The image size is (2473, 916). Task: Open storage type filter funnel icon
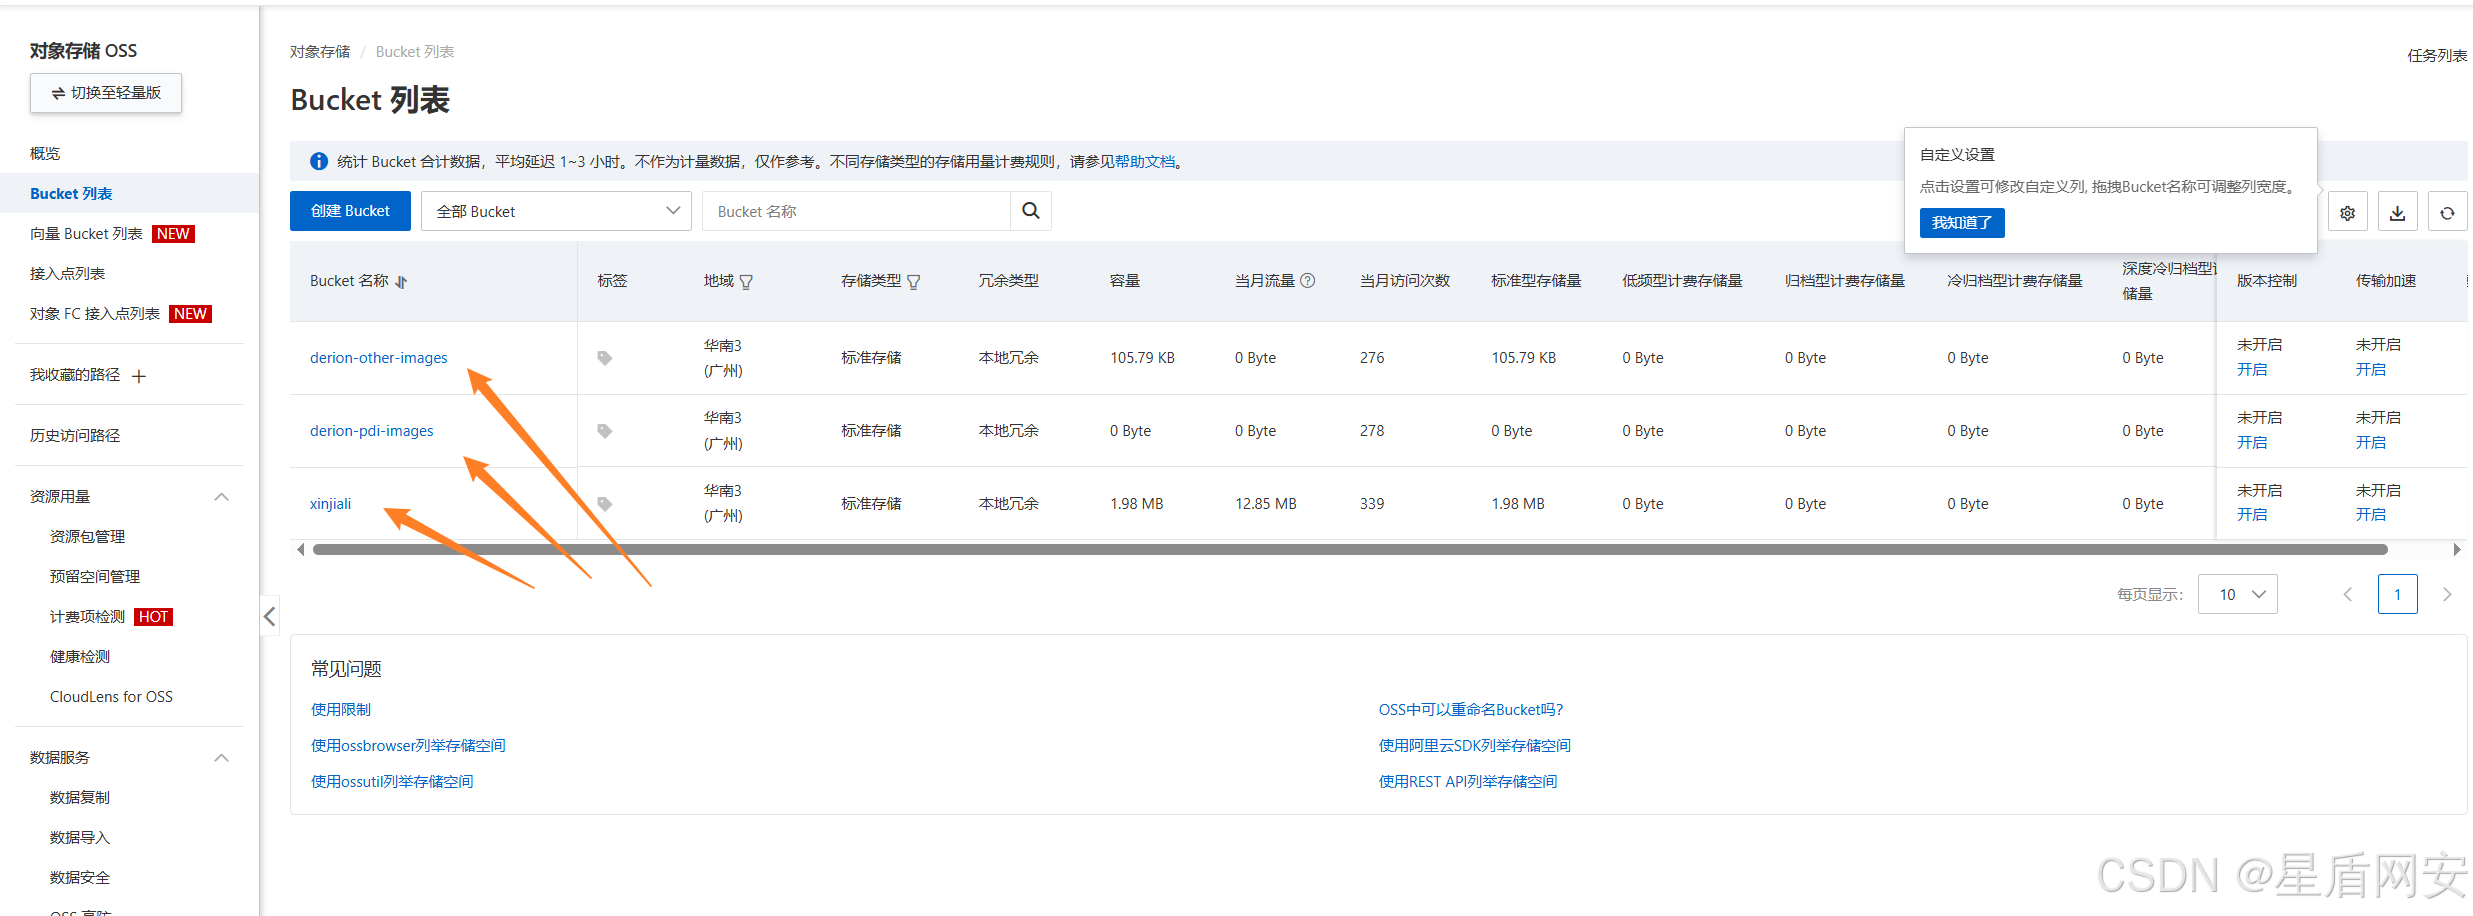(913, 282)
